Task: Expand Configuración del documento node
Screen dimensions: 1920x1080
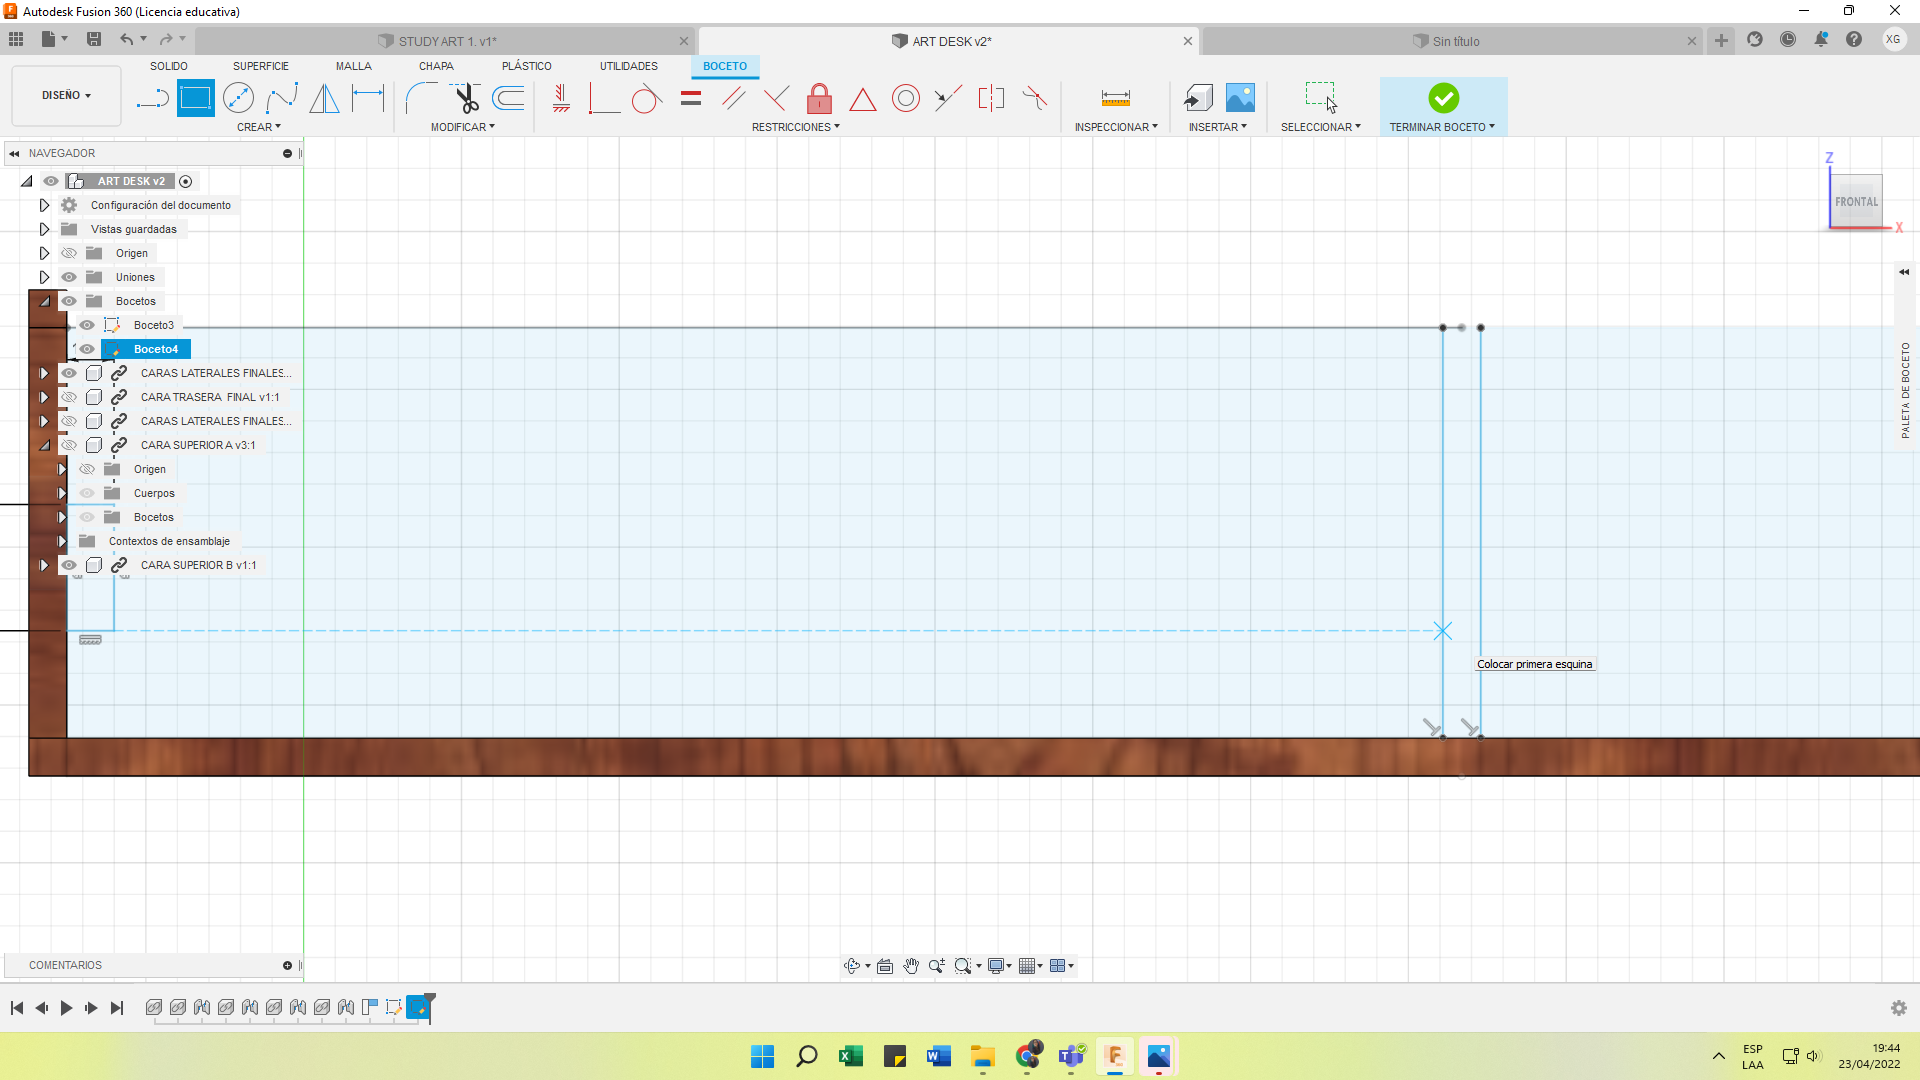Action: 44,205
